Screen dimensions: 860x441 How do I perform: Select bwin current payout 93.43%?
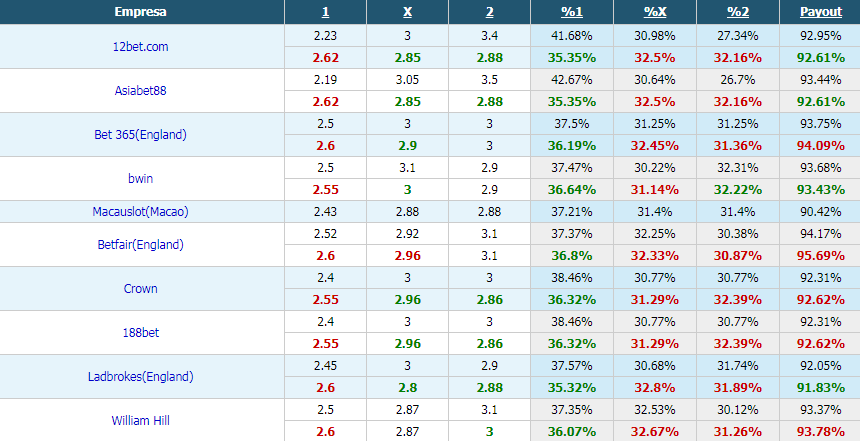[x=821, y=190]
